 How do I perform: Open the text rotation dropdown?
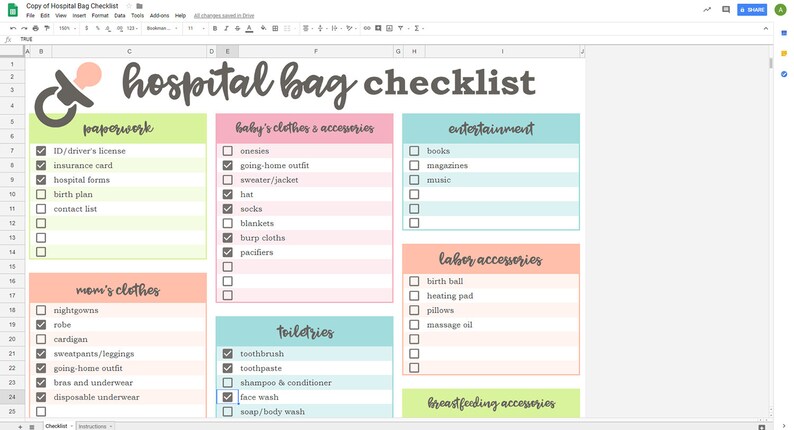pyautogui.click(x=350, y=28)
